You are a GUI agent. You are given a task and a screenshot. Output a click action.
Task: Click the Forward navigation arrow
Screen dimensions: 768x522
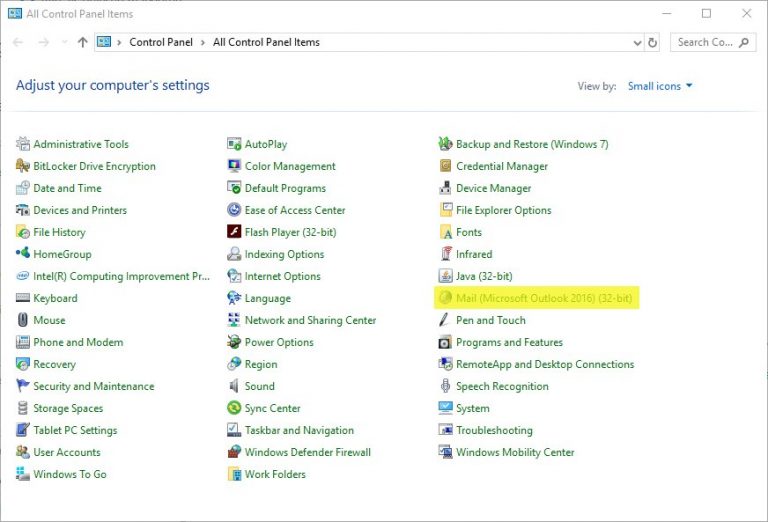point(44,43)
